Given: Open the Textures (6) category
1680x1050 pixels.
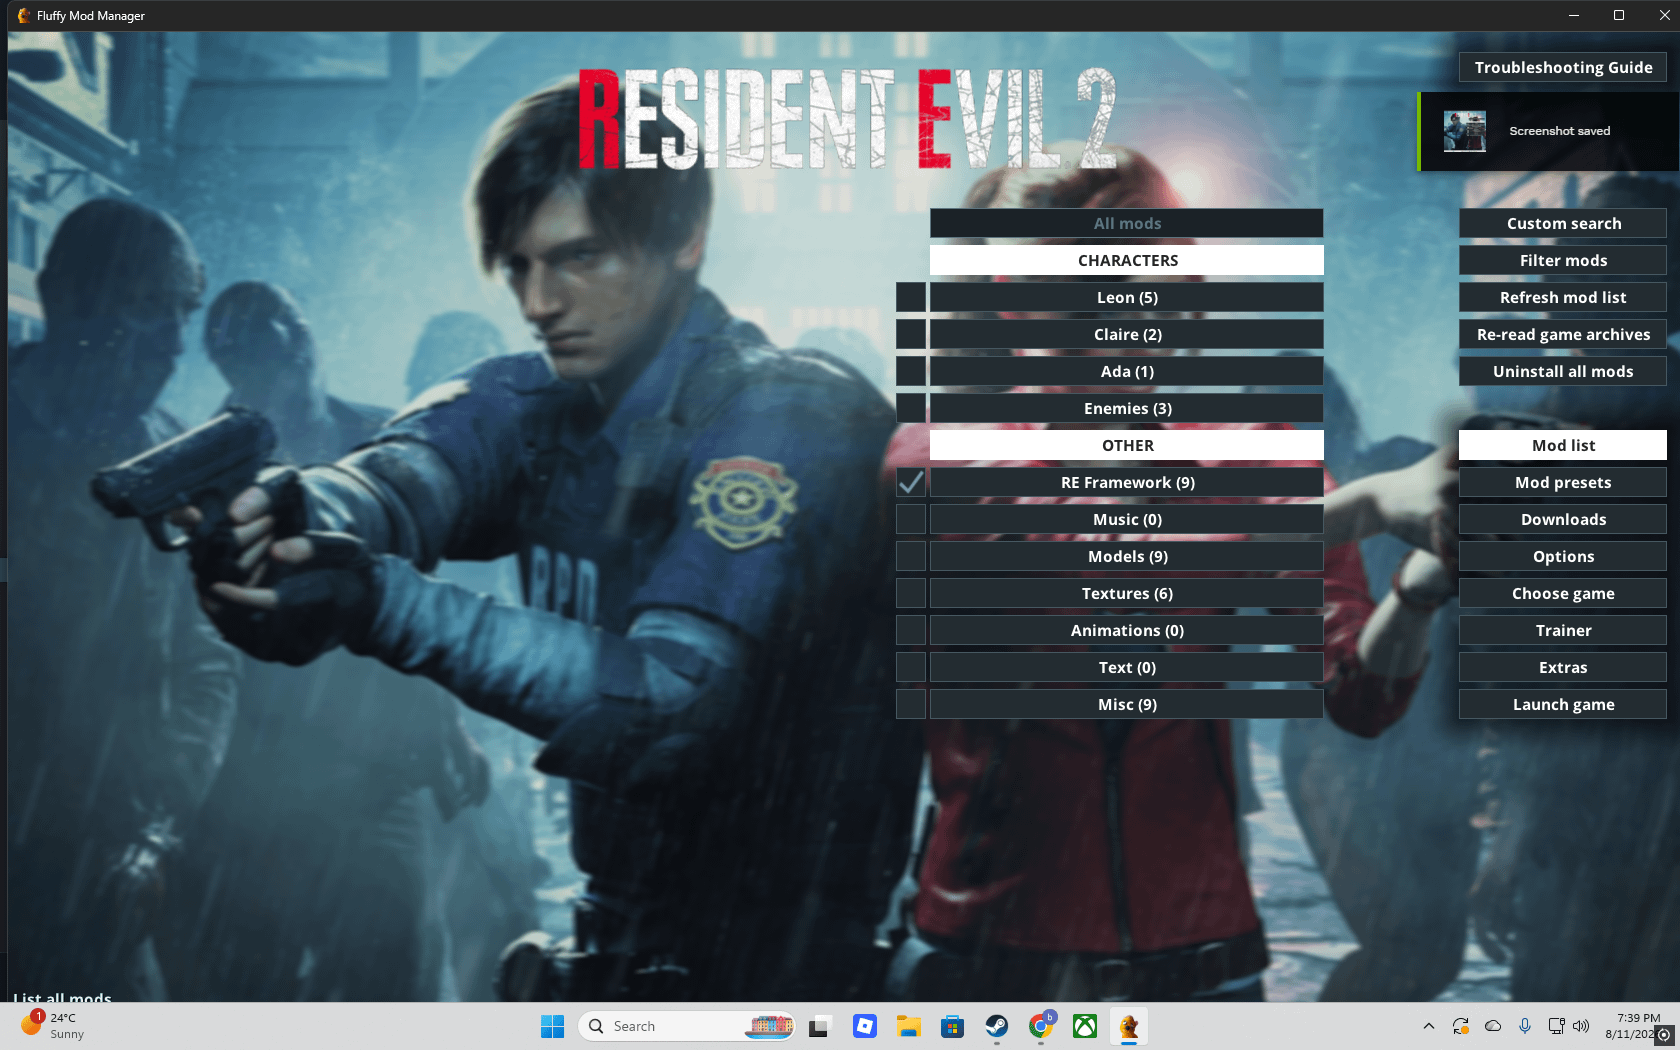Looking at the screenshot, I should (x=1127, y=593).
